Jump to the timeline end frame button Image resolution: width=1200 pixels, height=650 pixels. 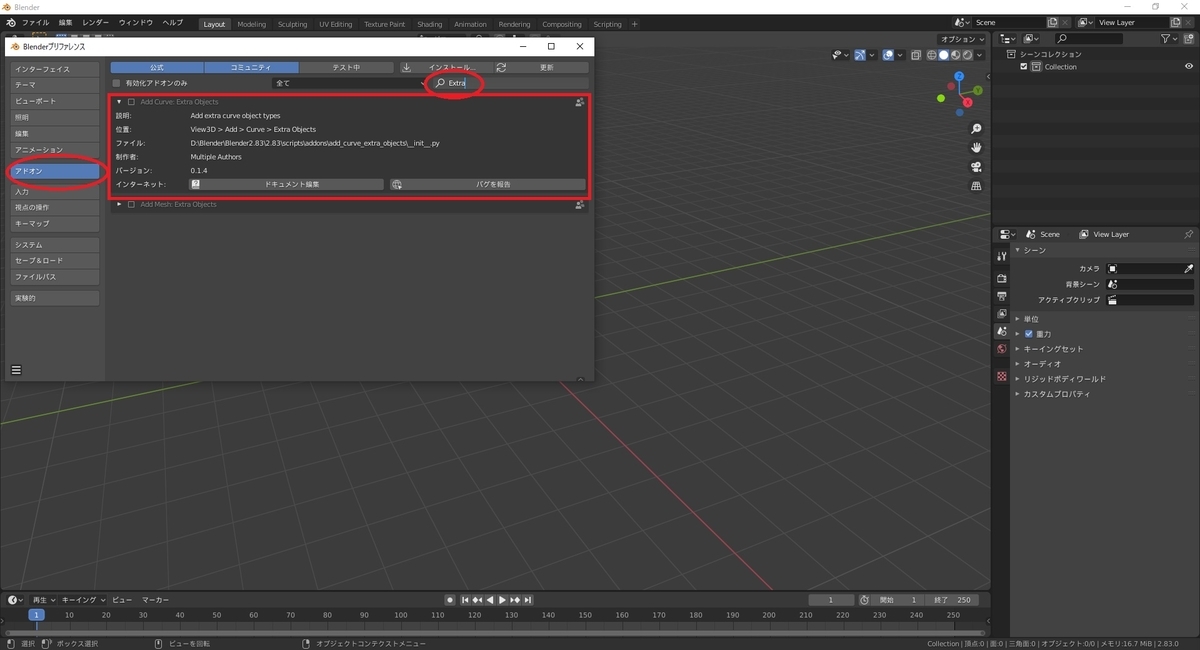[527, 599]
